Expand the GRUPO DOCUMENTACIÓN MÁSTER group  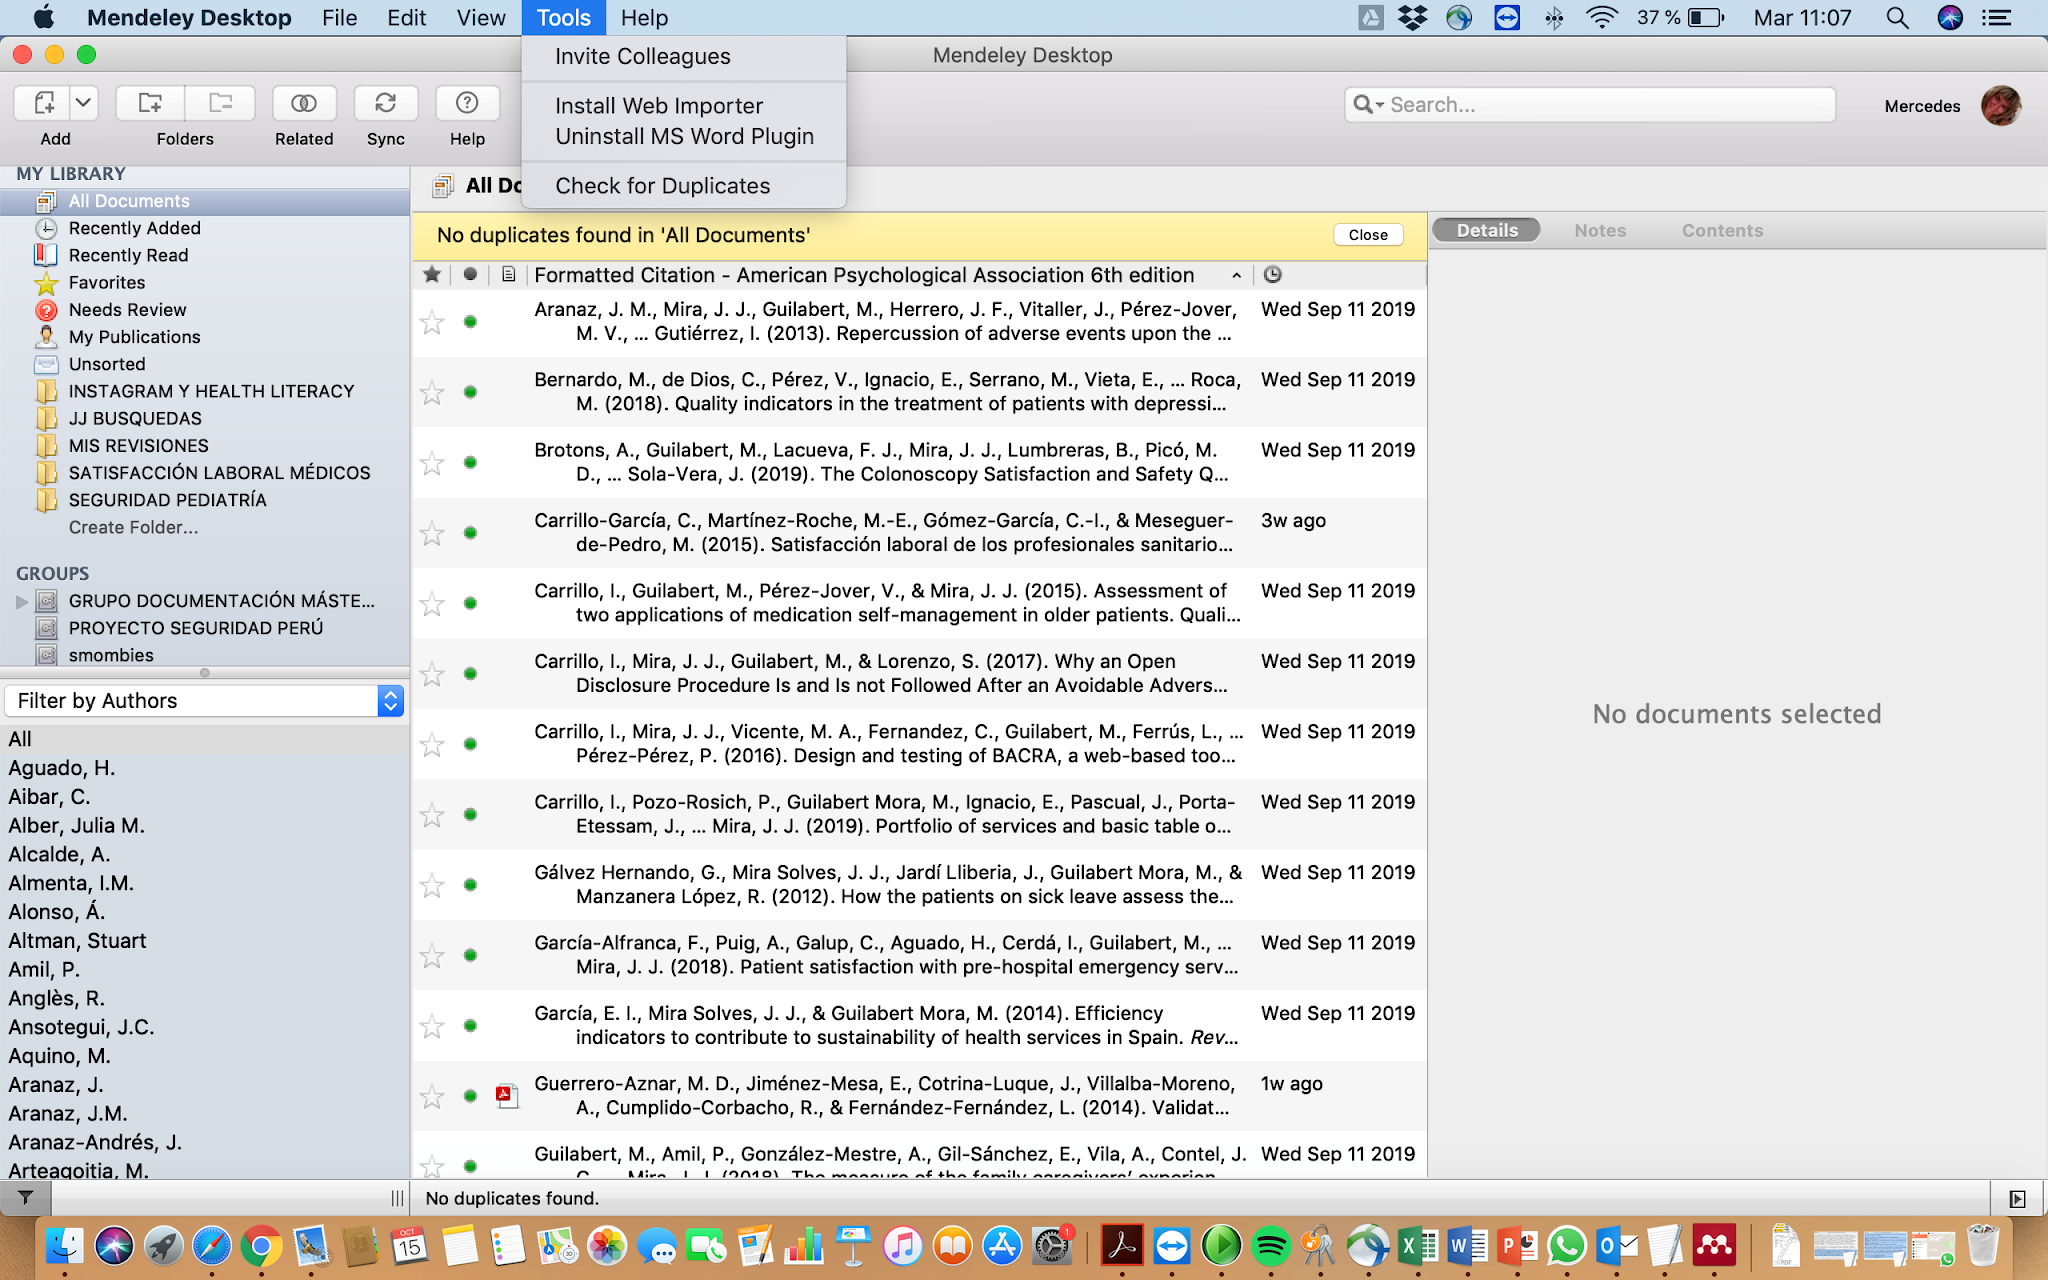point(20,602)
